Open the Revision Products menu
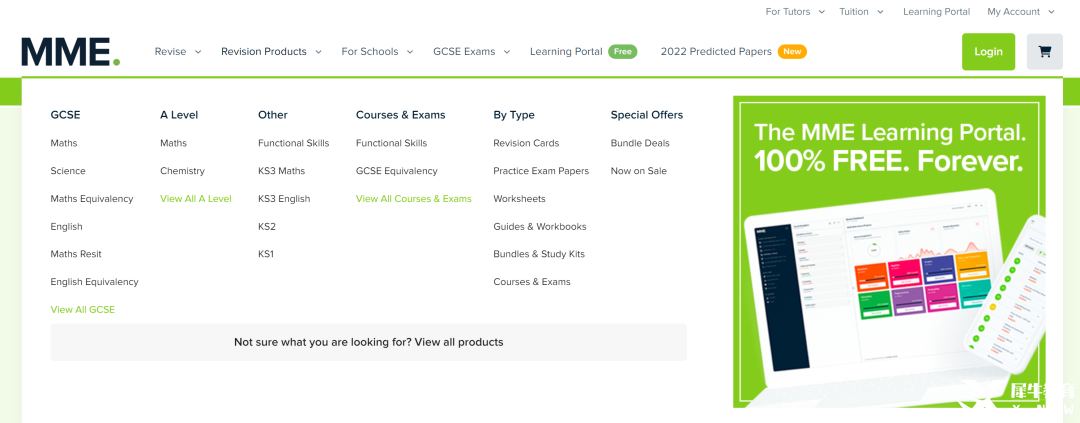Viewport: 1080px width, 423px height. 264,52
